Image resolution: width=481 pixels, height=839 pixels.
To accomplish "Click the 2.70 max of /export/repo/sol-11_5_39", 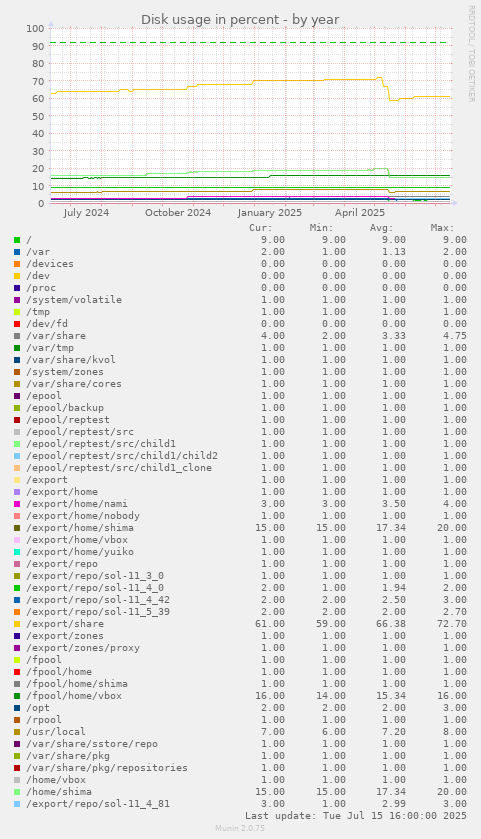I will point(455,612).
